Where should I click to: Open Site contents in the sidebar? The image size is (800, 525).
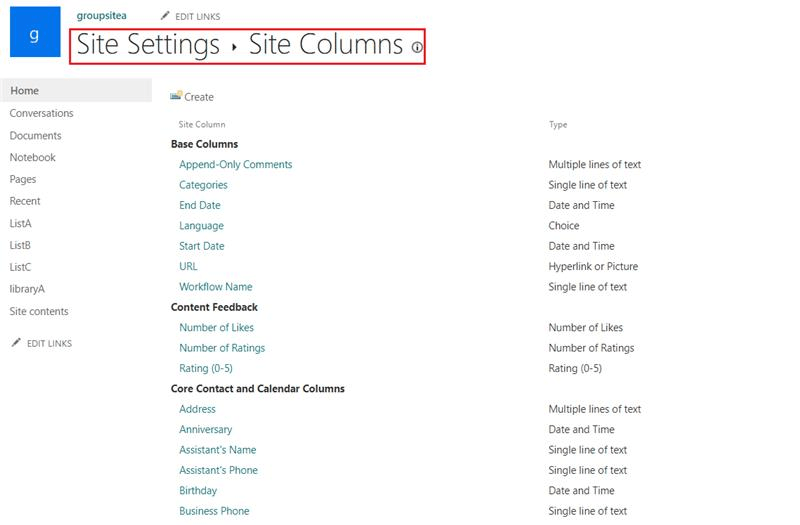39,311
